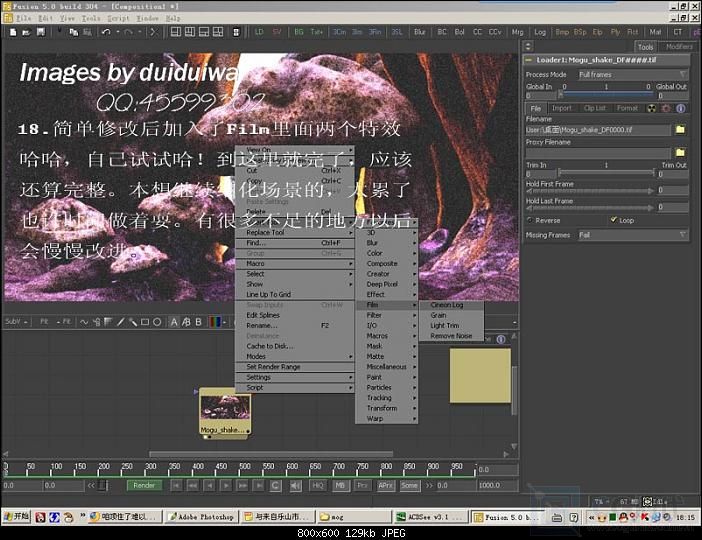Open the blue info tab in Loader controls
This screenshot has height=540, width=702.
pyautogui.click(x=681, y=108)
